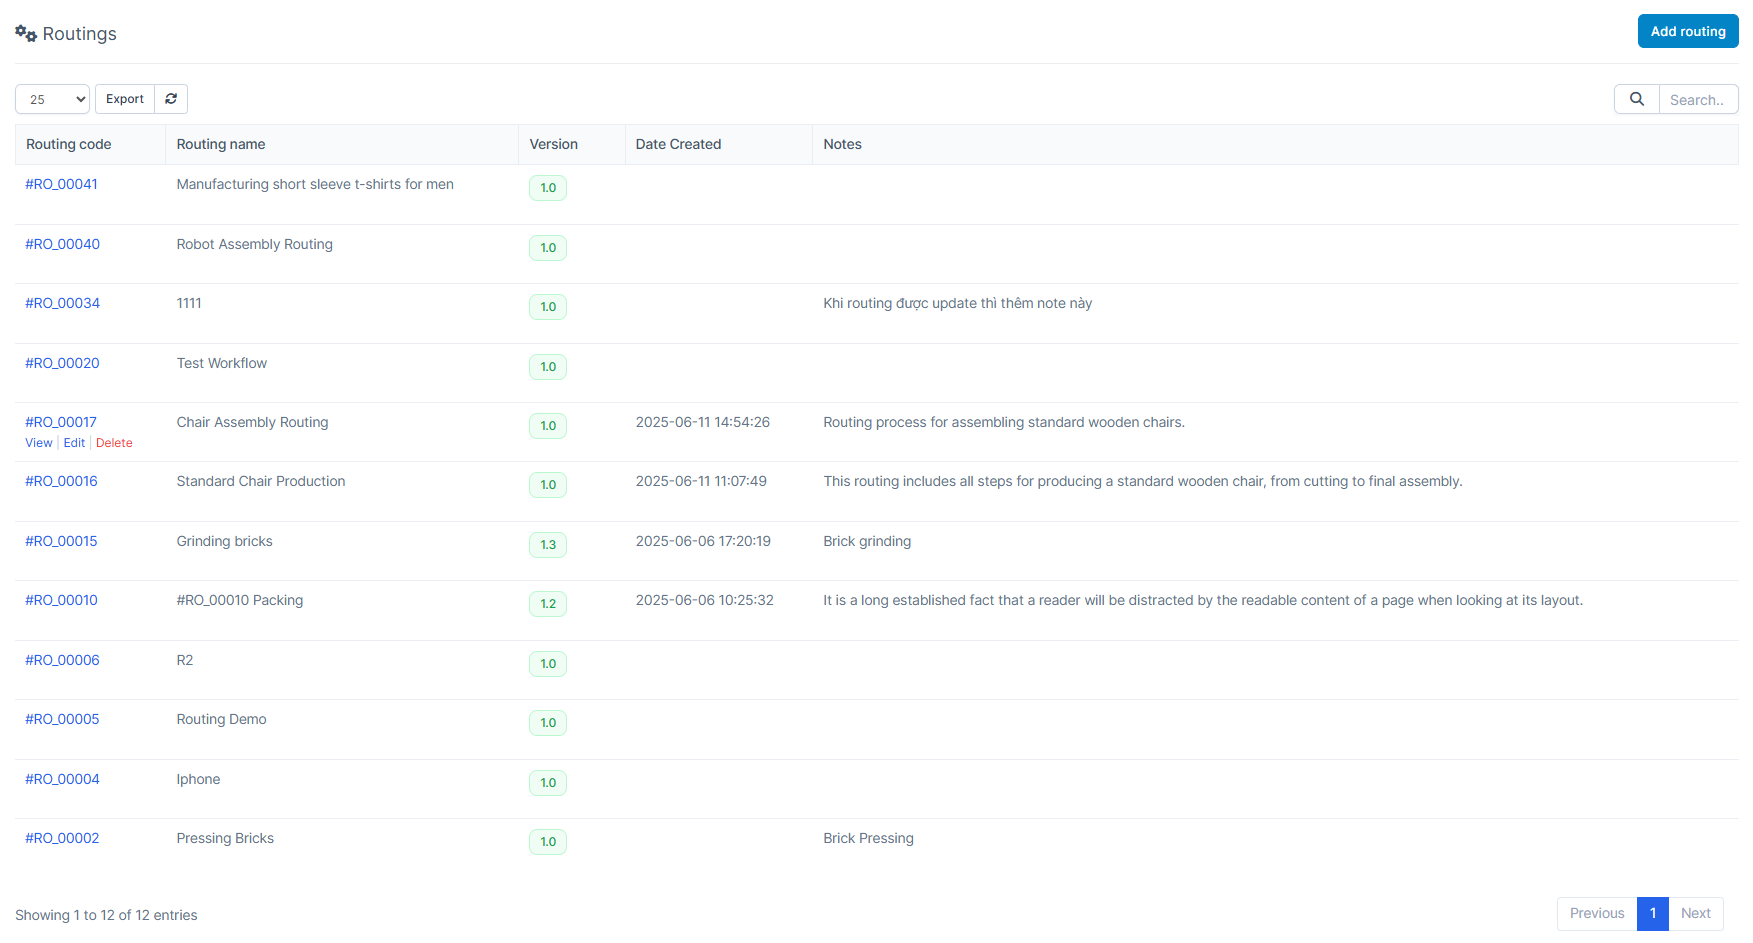Click the version badge 1.2 for #RO_00010
Viewport: 1753px width, 943px height.
[548, 604]
